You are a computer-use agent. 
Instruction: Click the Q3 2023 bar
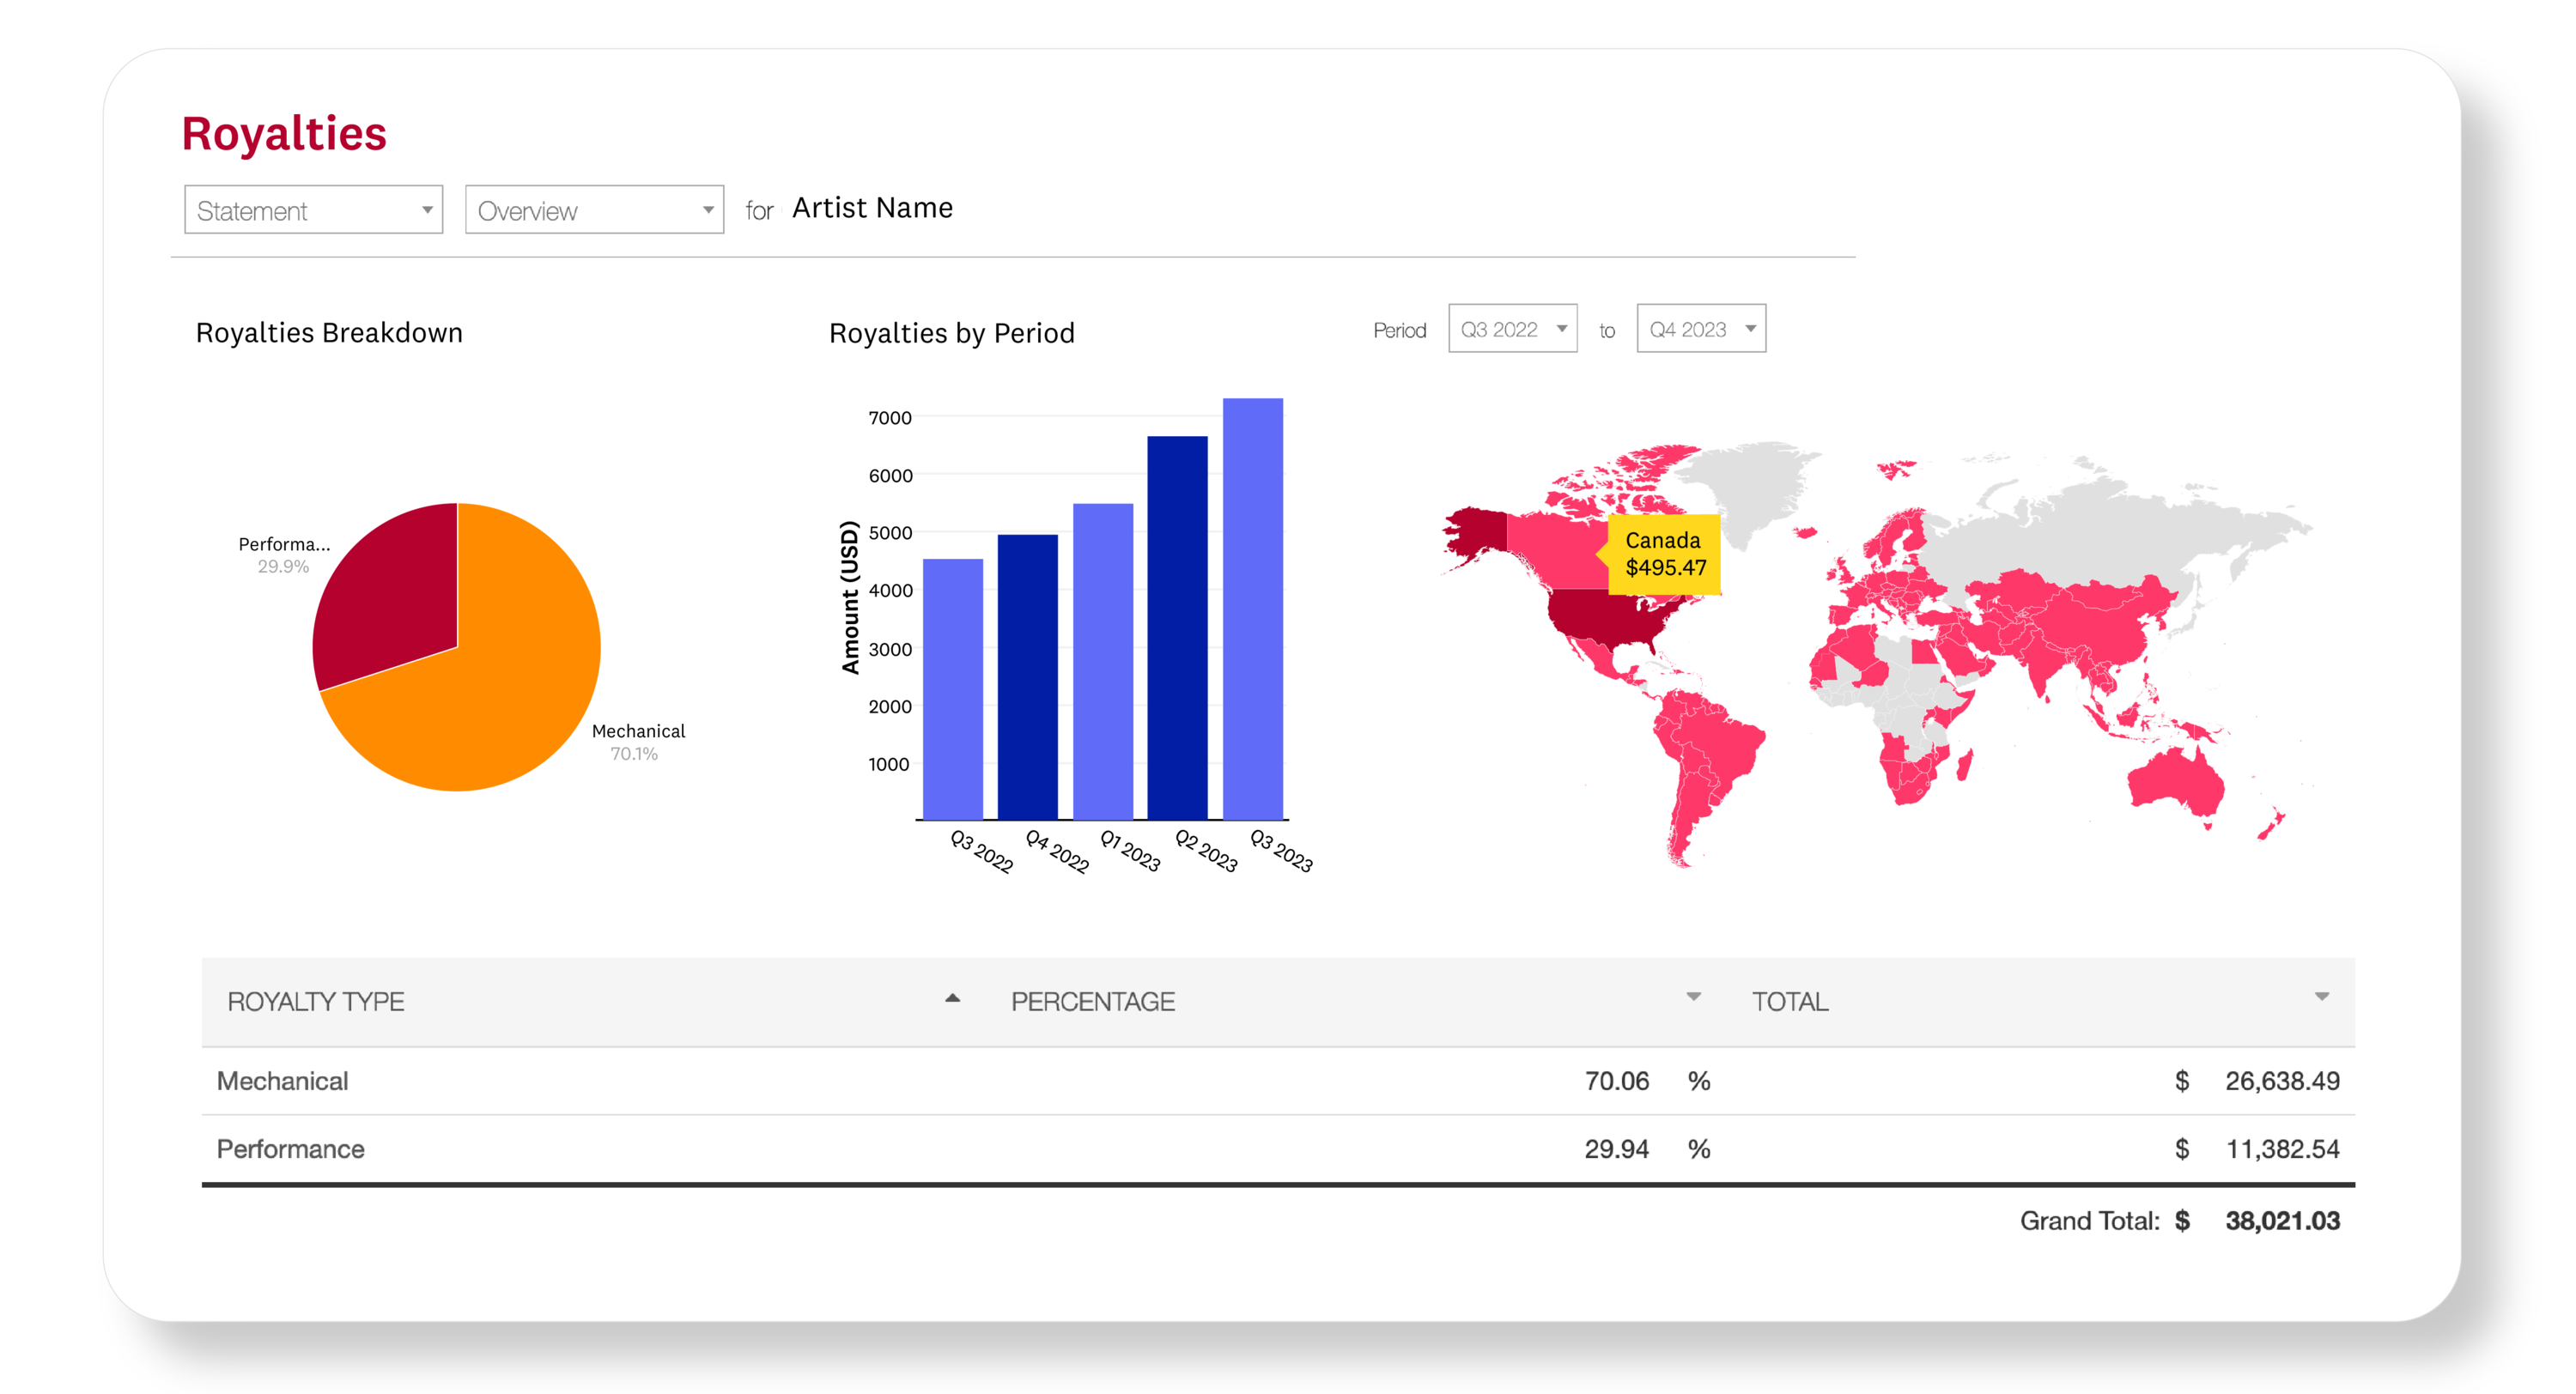click(1252, 609)
